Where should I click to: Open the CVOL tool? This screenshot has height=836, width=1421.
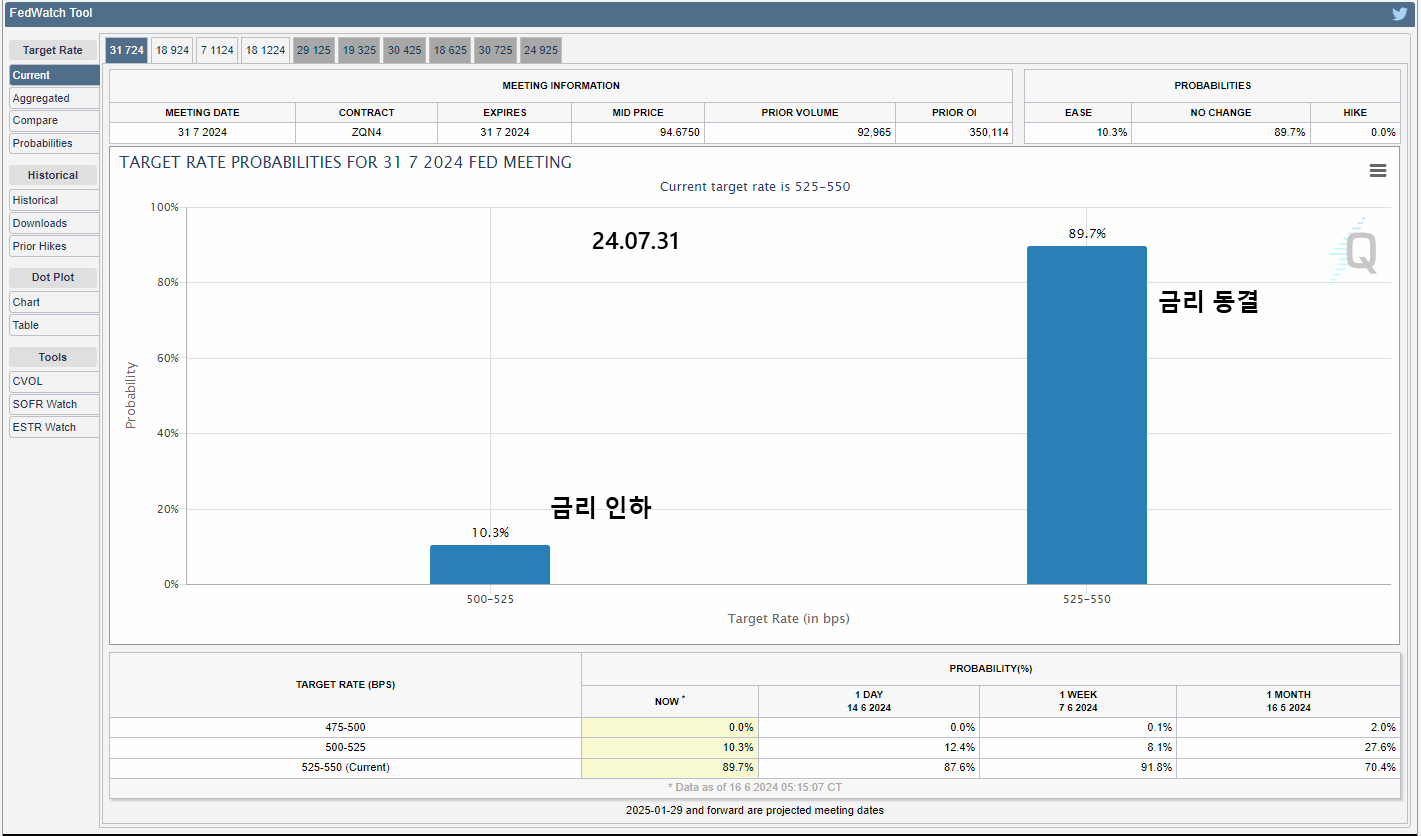coord(54,381)
